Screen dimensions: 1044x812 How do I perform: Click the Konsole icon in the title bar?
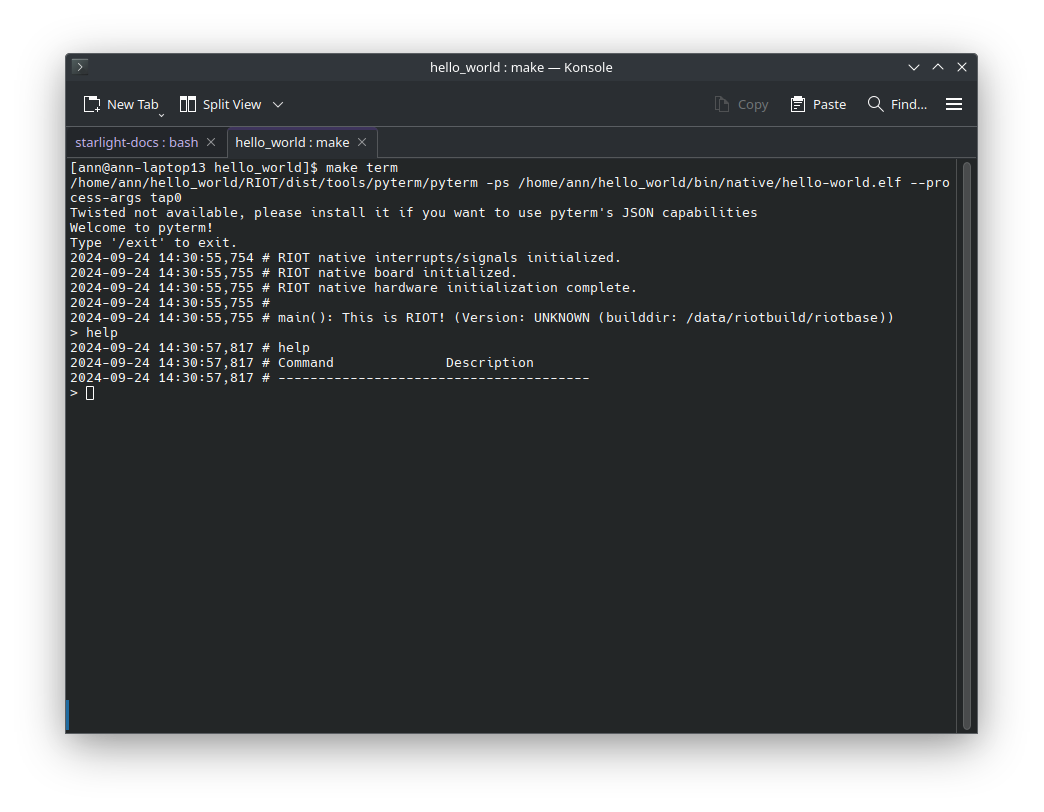pyautogui.click(x=78, y=66)
